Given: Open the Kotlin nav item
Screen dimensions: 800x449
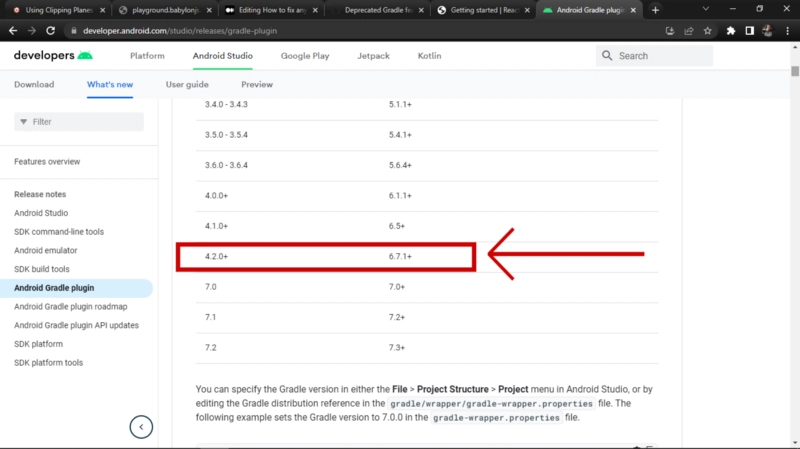Looking at the screenshot, I should pos(429,56).
